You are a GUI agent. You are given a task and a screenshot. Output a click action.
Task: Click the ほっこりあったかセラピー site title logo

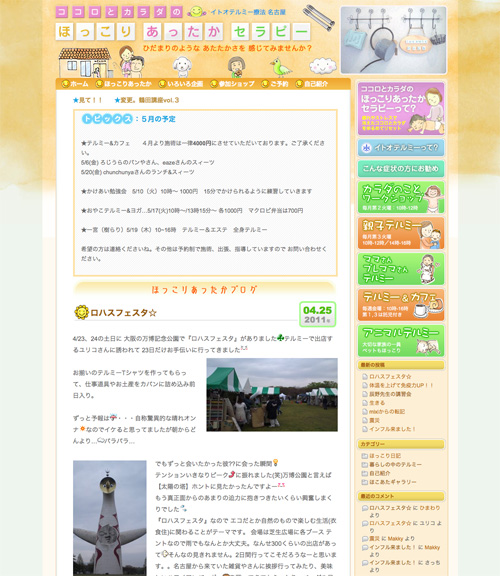[183, 32]
